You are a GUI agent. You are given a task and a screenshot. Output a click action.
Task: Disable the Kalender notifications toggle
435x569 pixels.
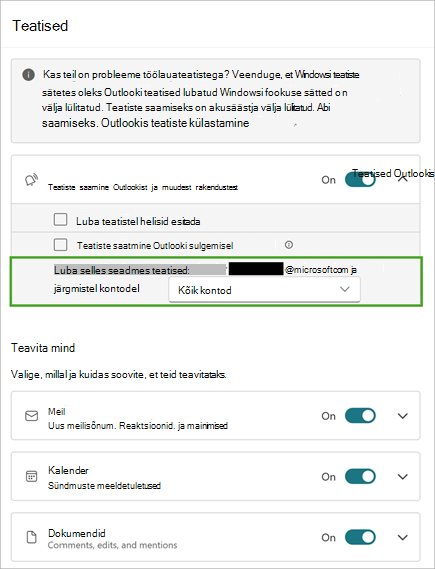coord(360,476)
